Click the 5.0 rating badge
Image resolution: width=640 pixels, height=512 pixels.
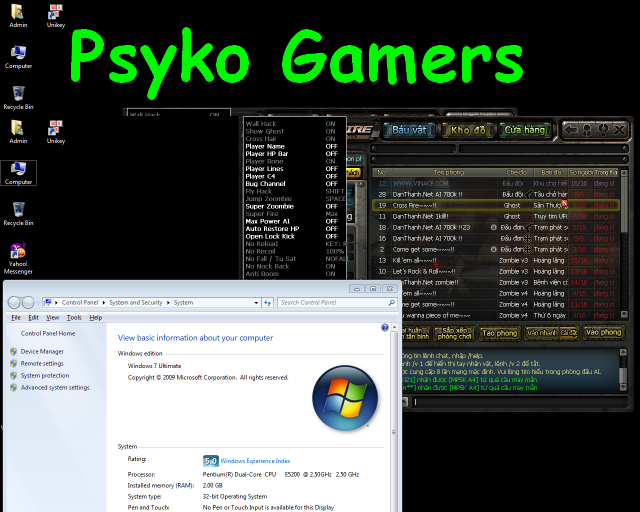point(211,461)
